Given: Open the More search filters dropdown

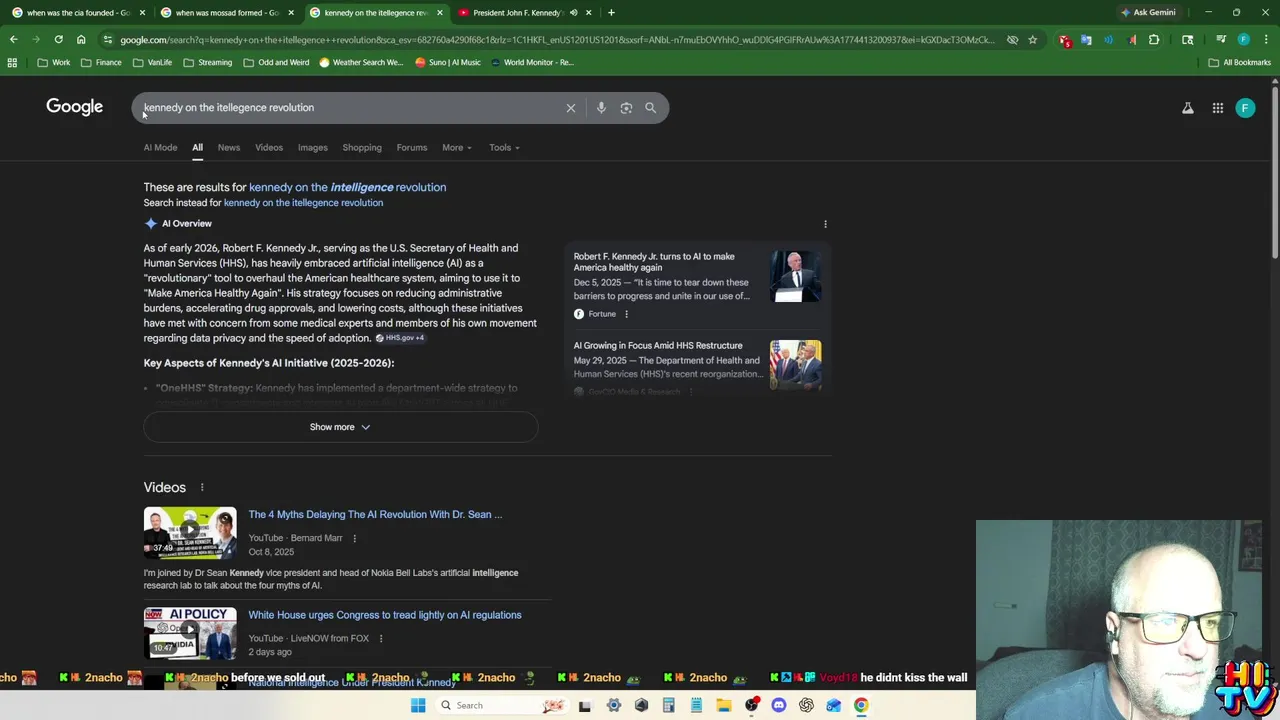Looking at the screenshot, I should coord(456,148).
